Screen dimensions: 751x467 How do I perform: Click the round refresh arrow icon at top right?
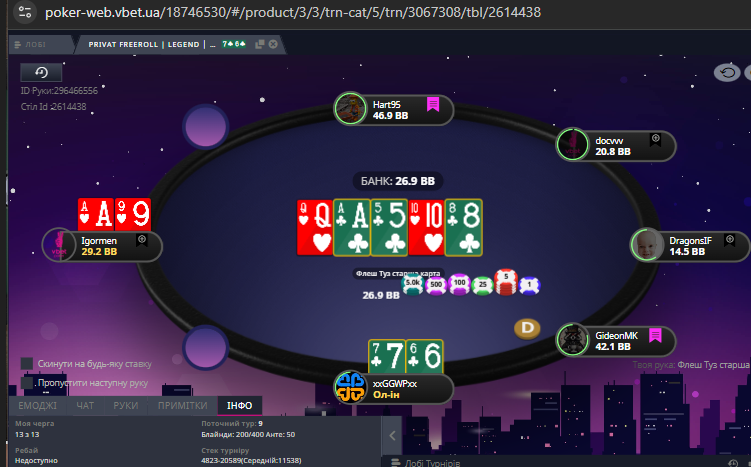727,73
